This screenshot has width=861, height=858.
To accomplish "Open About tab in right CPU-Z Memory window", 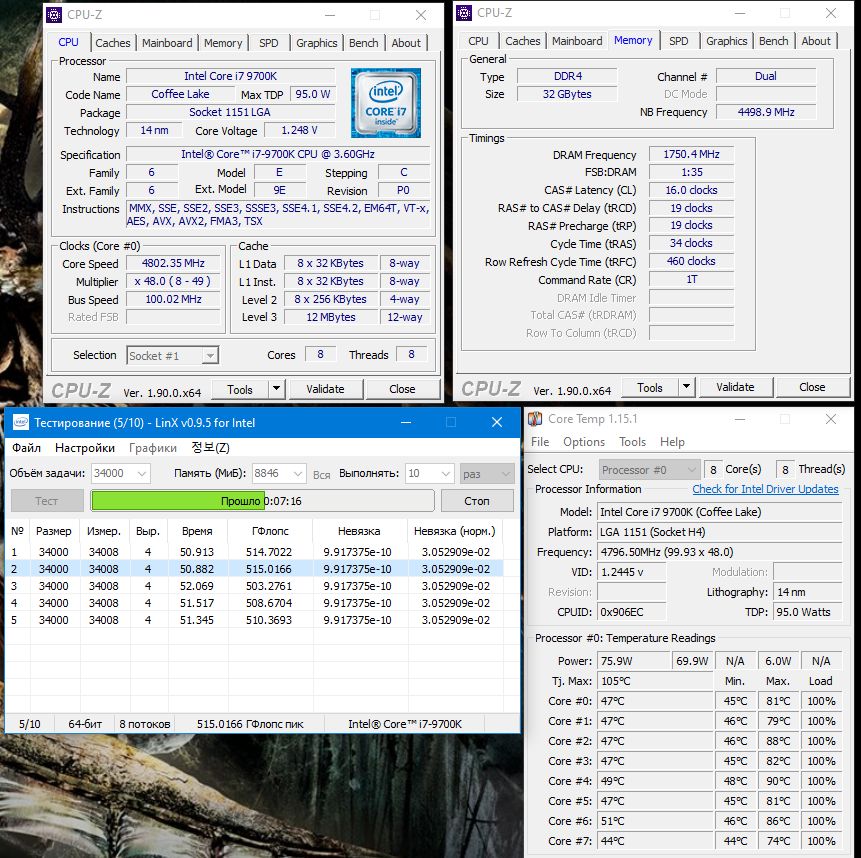I will click(x=816, y=41).
